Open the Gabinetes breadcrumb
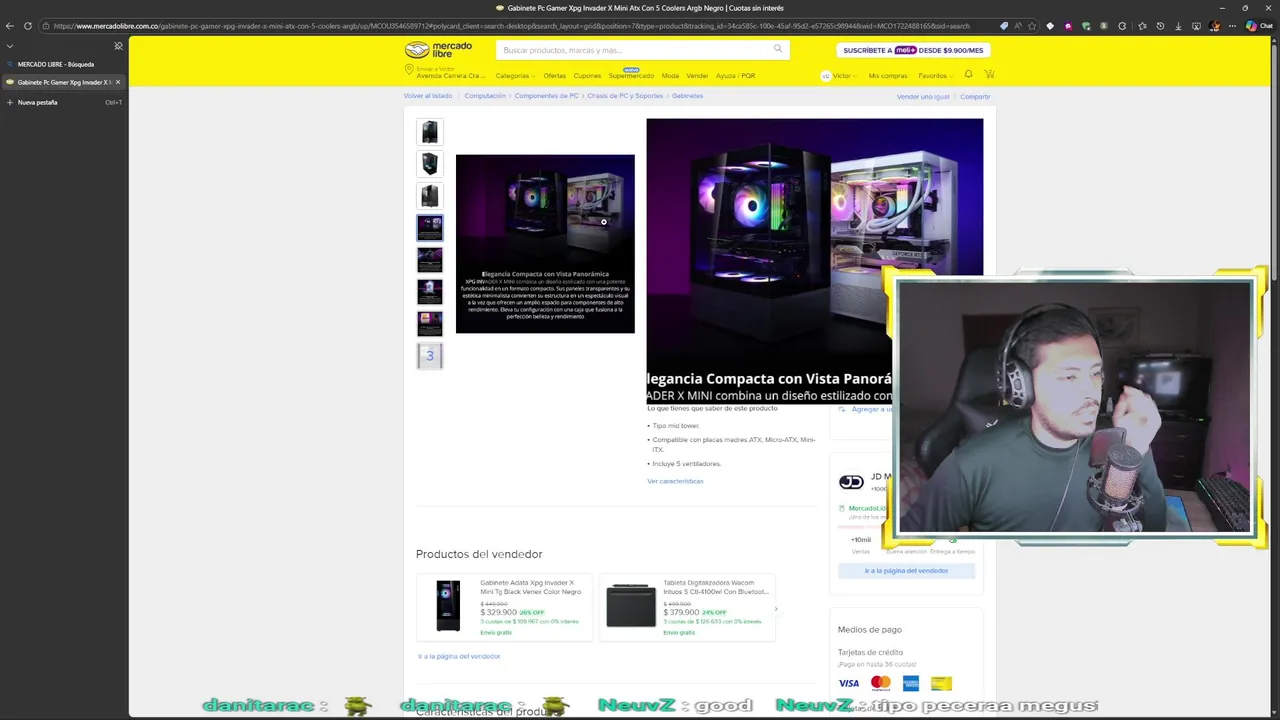Screen dimensions: 1280x720 pos(687,96)
